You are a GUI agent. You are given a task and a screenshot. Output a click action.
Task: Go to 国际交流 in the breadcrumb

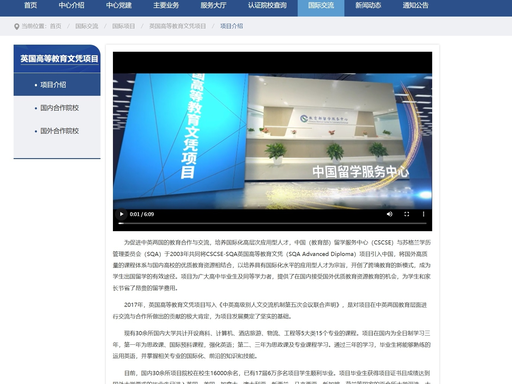87,26
